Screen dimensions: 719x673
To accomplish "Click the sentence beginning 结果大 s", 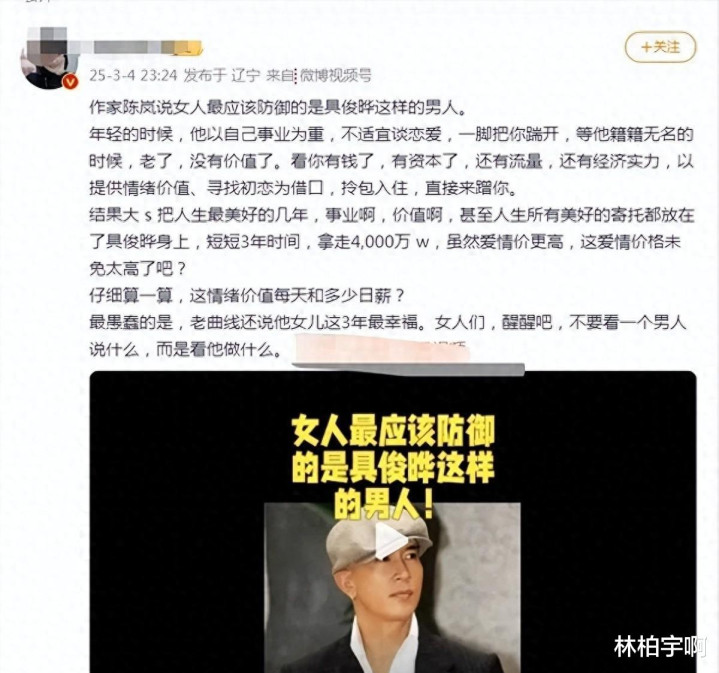I will pos(392,215).
